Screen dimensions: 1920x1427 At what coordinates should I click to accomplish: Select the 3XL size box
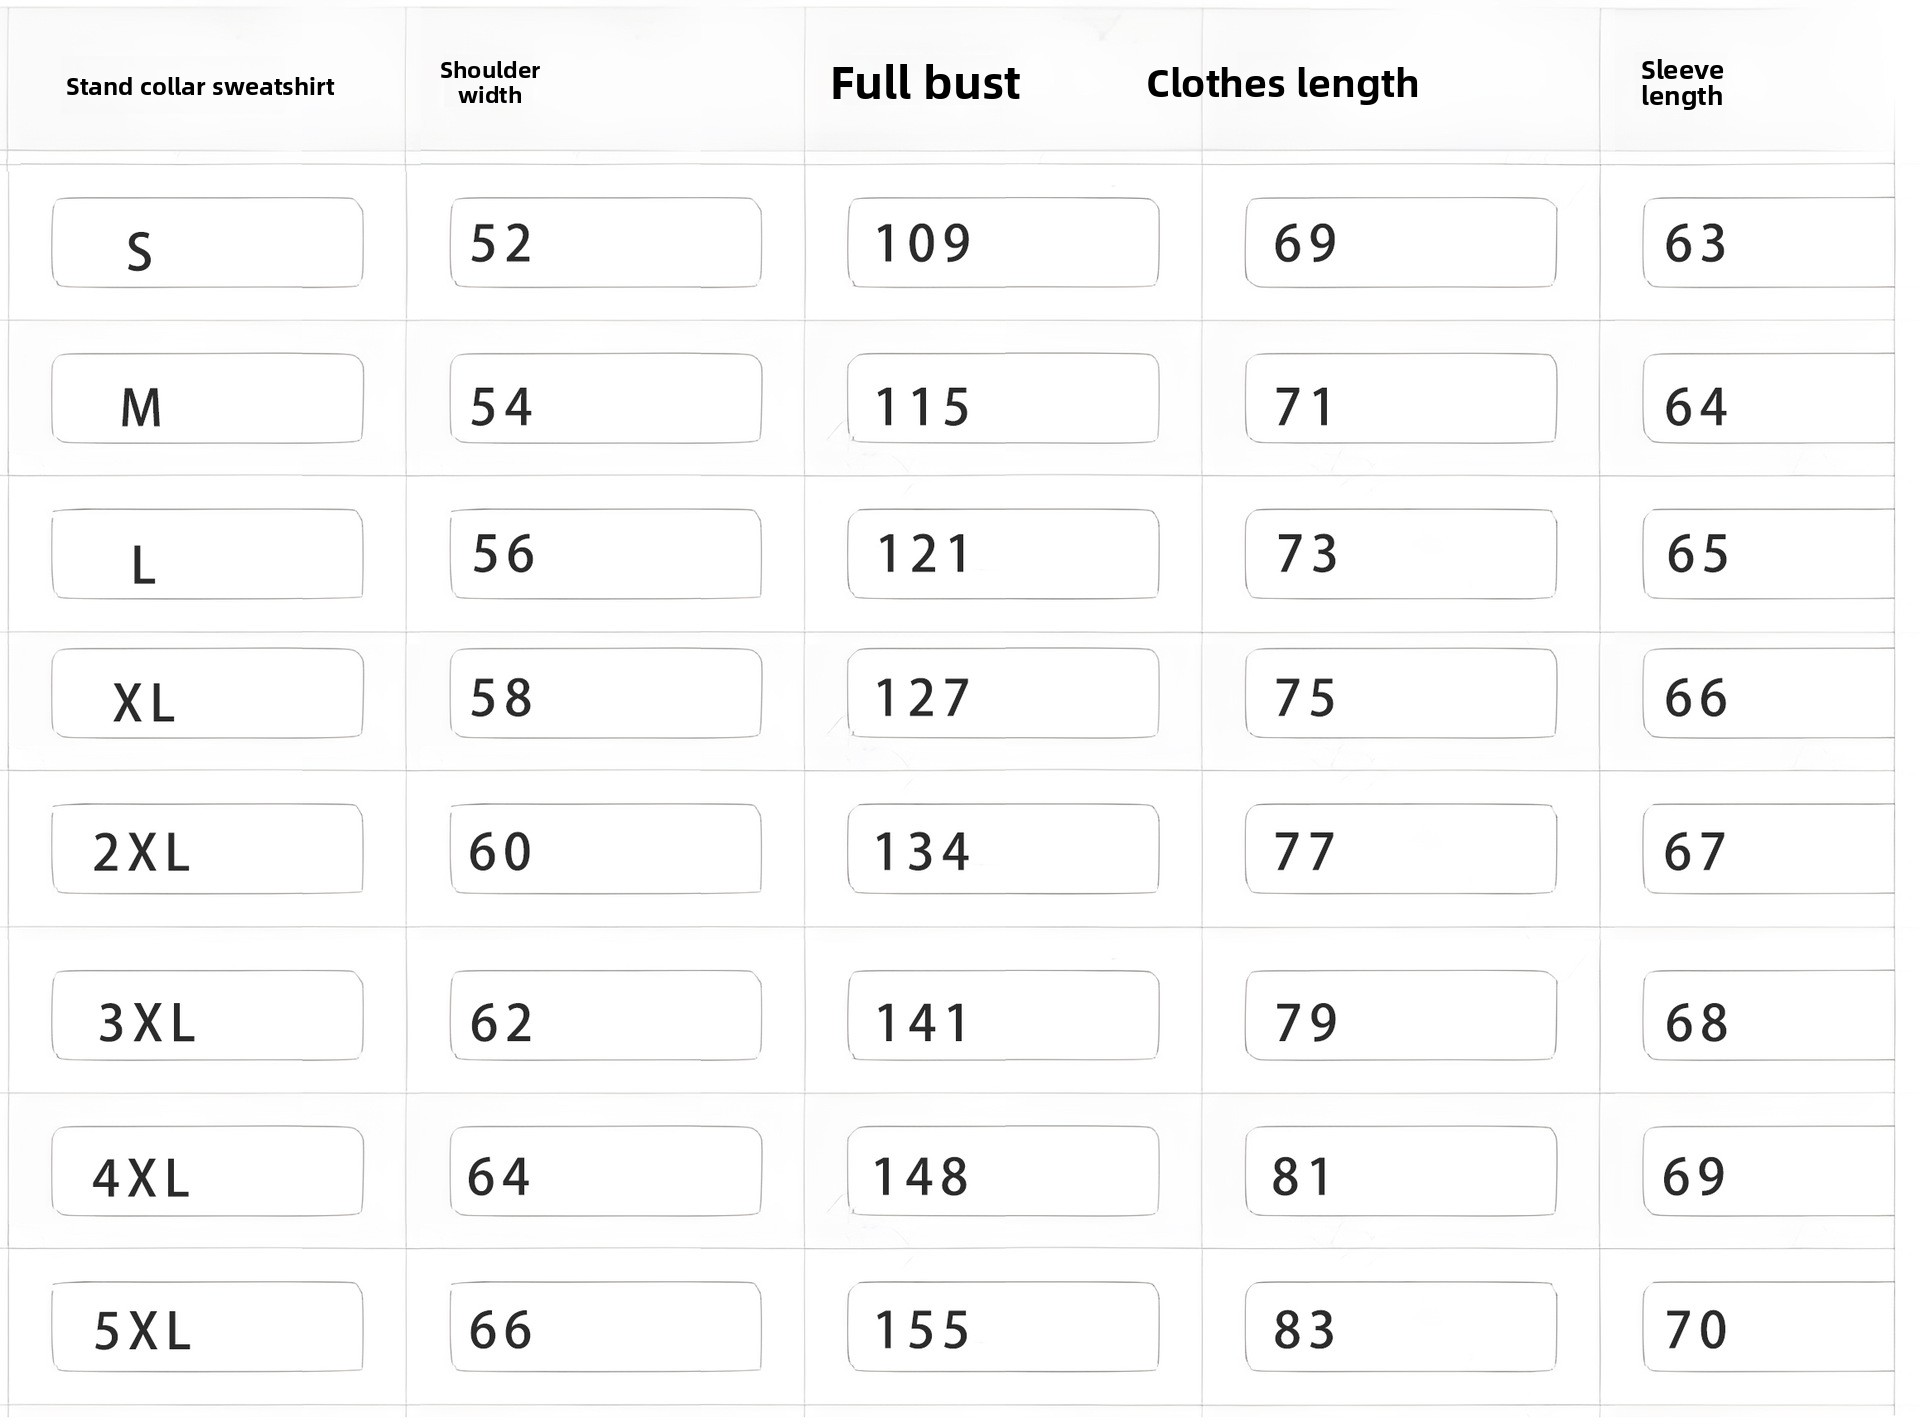click(207, 1016)
